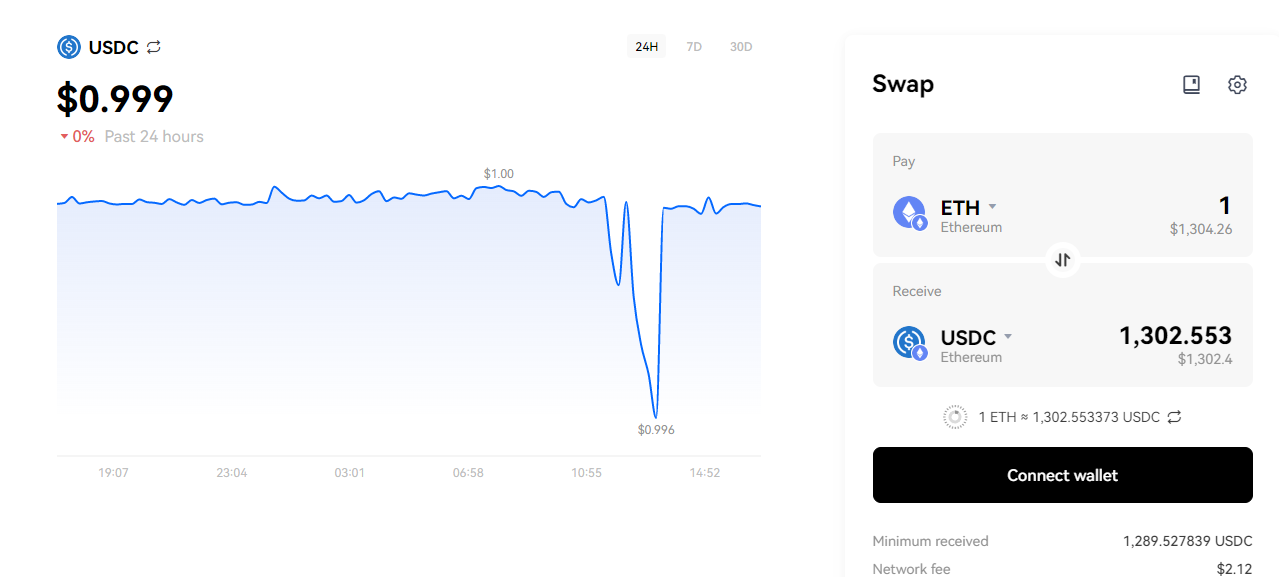
Task: Click the USDC coin icon above chart
Action: 69,47
